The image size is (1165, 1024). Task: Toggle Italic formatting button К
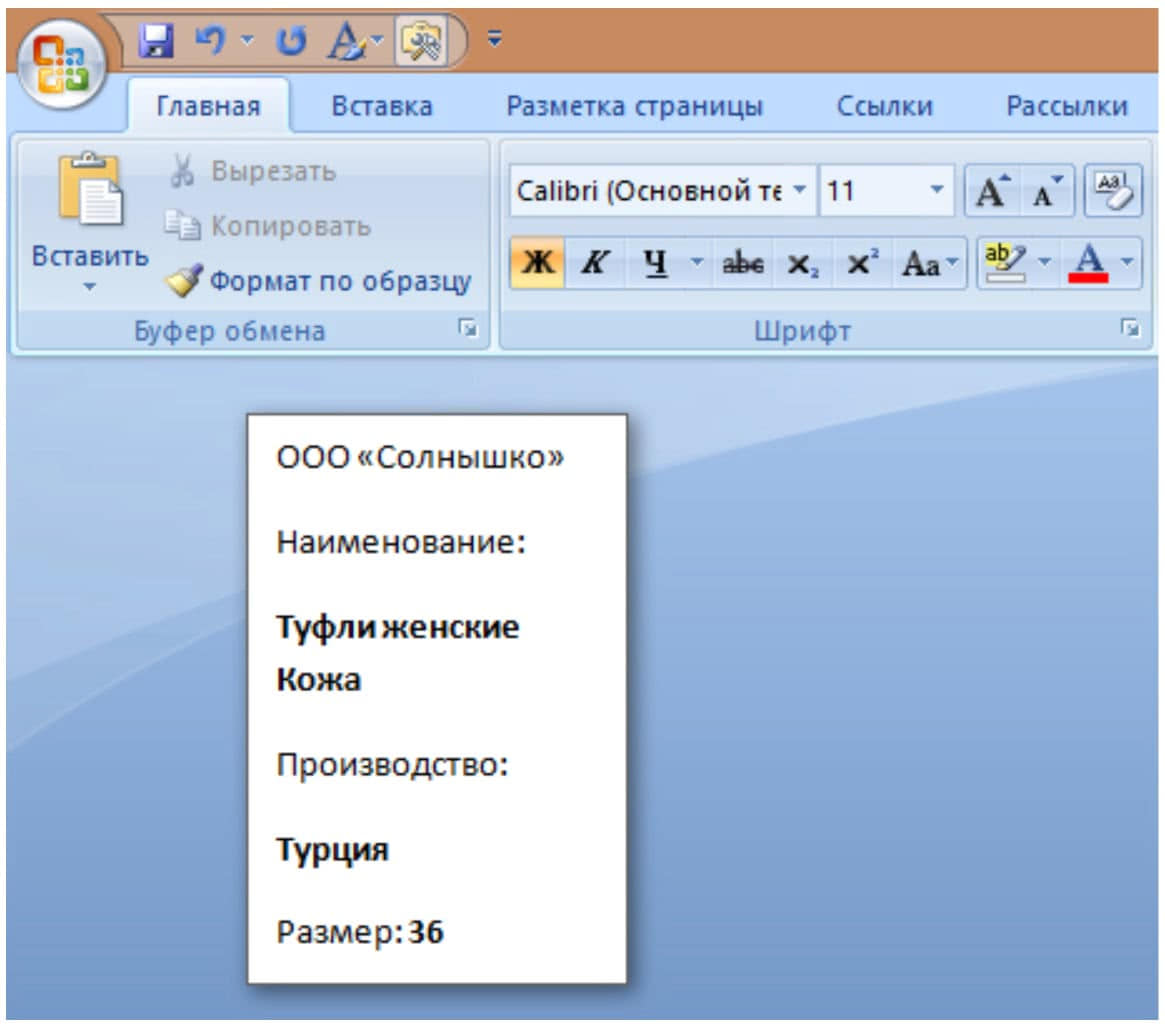click(594, 263)
